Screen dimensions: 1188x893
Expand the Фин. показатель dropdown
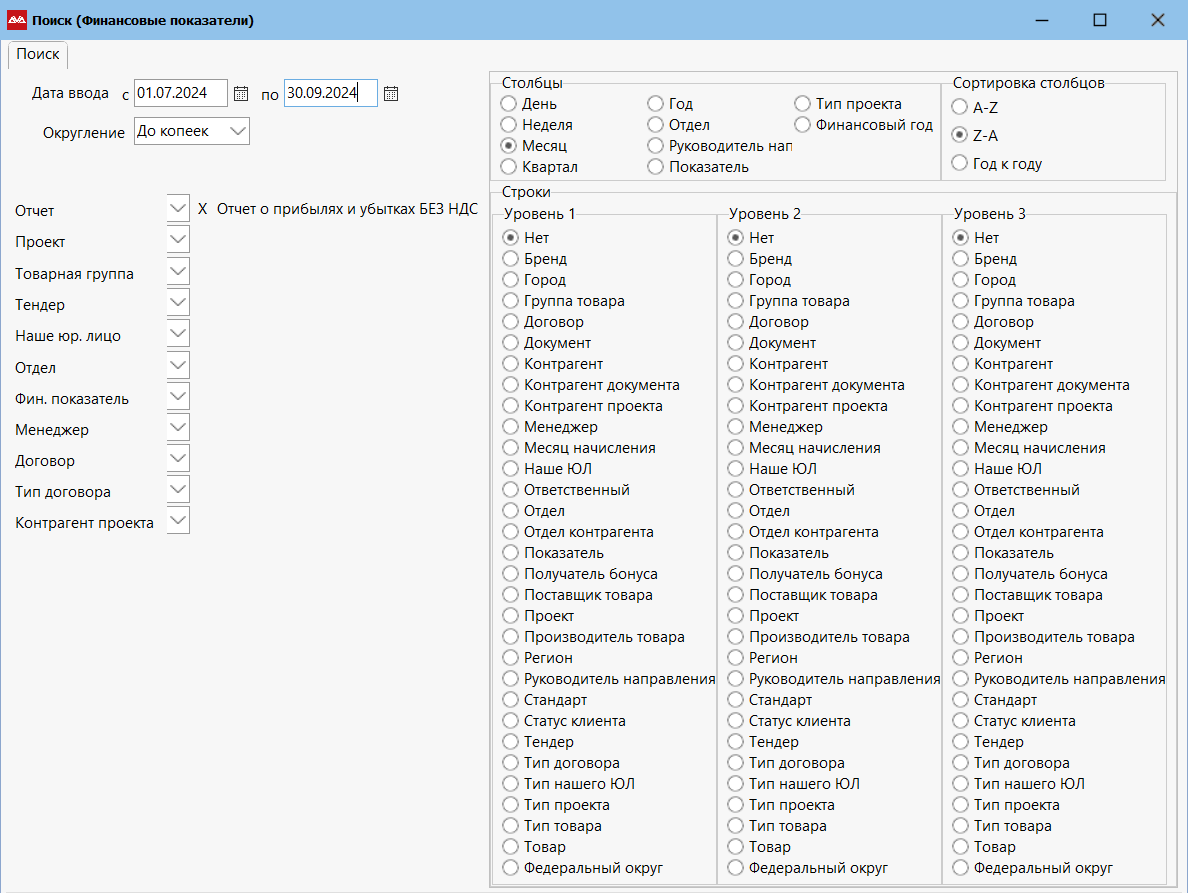(178, 396)
